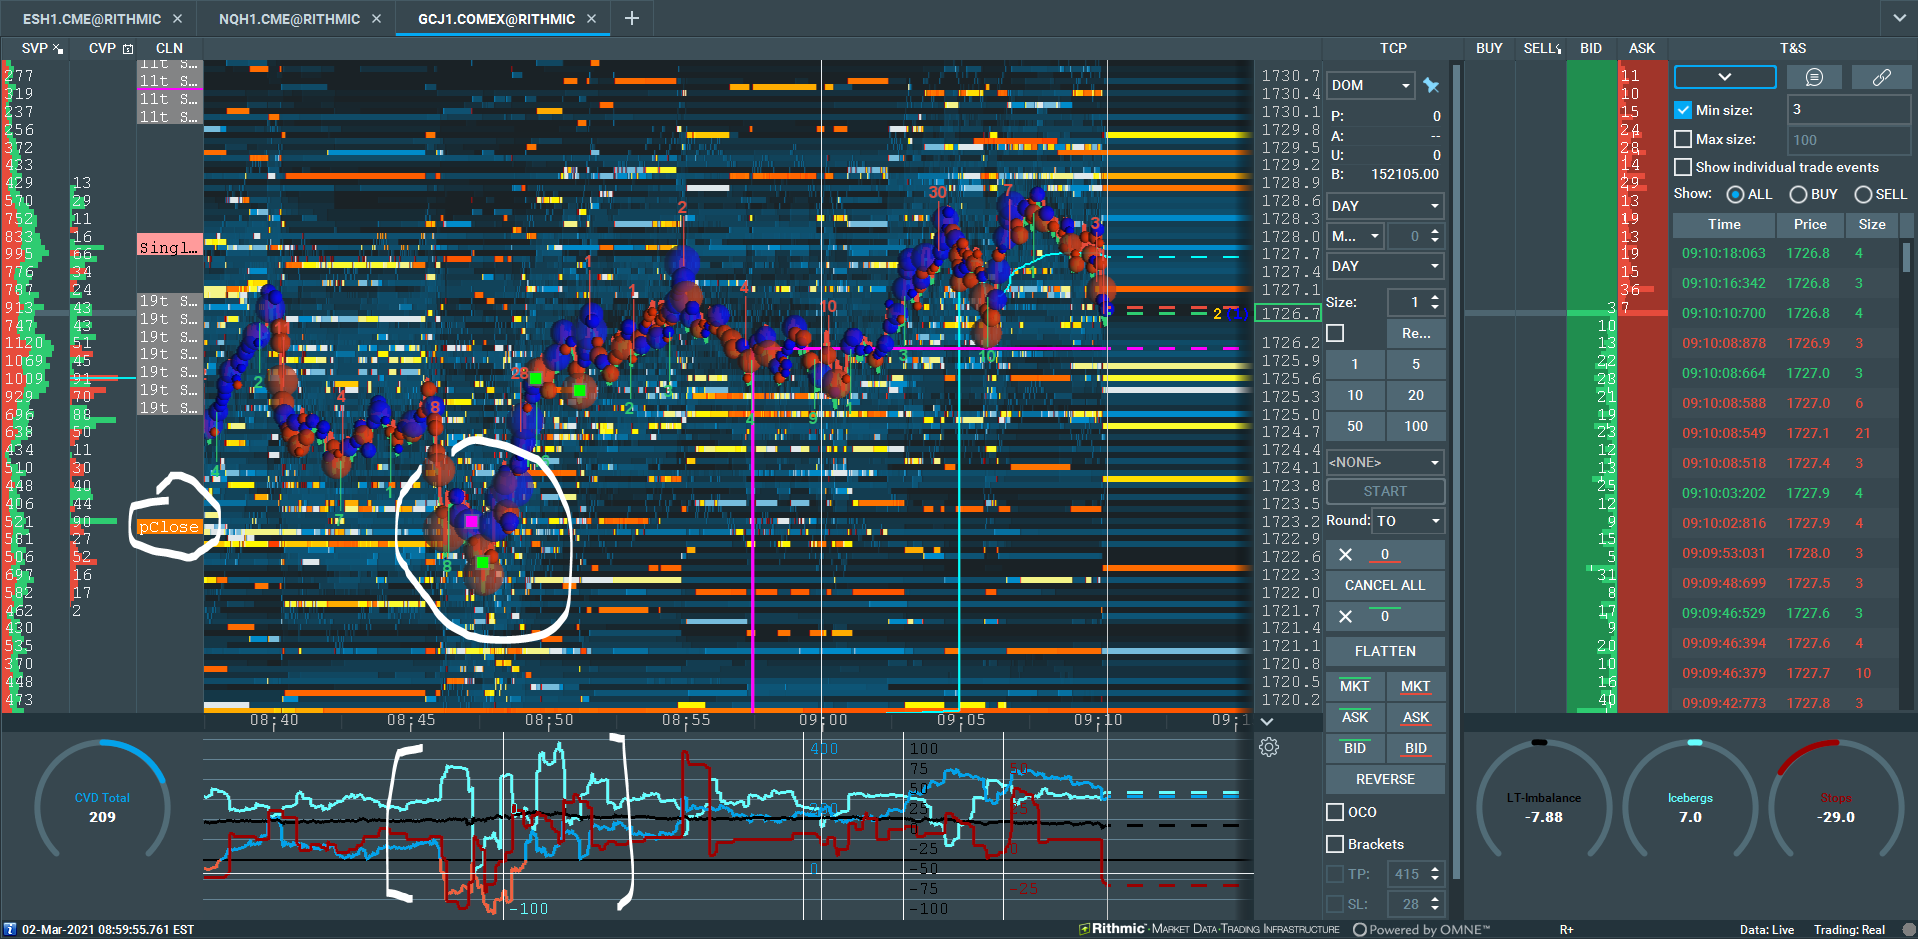Open the Round TO dropdown
The image size is (1918, 939).
[x=1408, y=521]
